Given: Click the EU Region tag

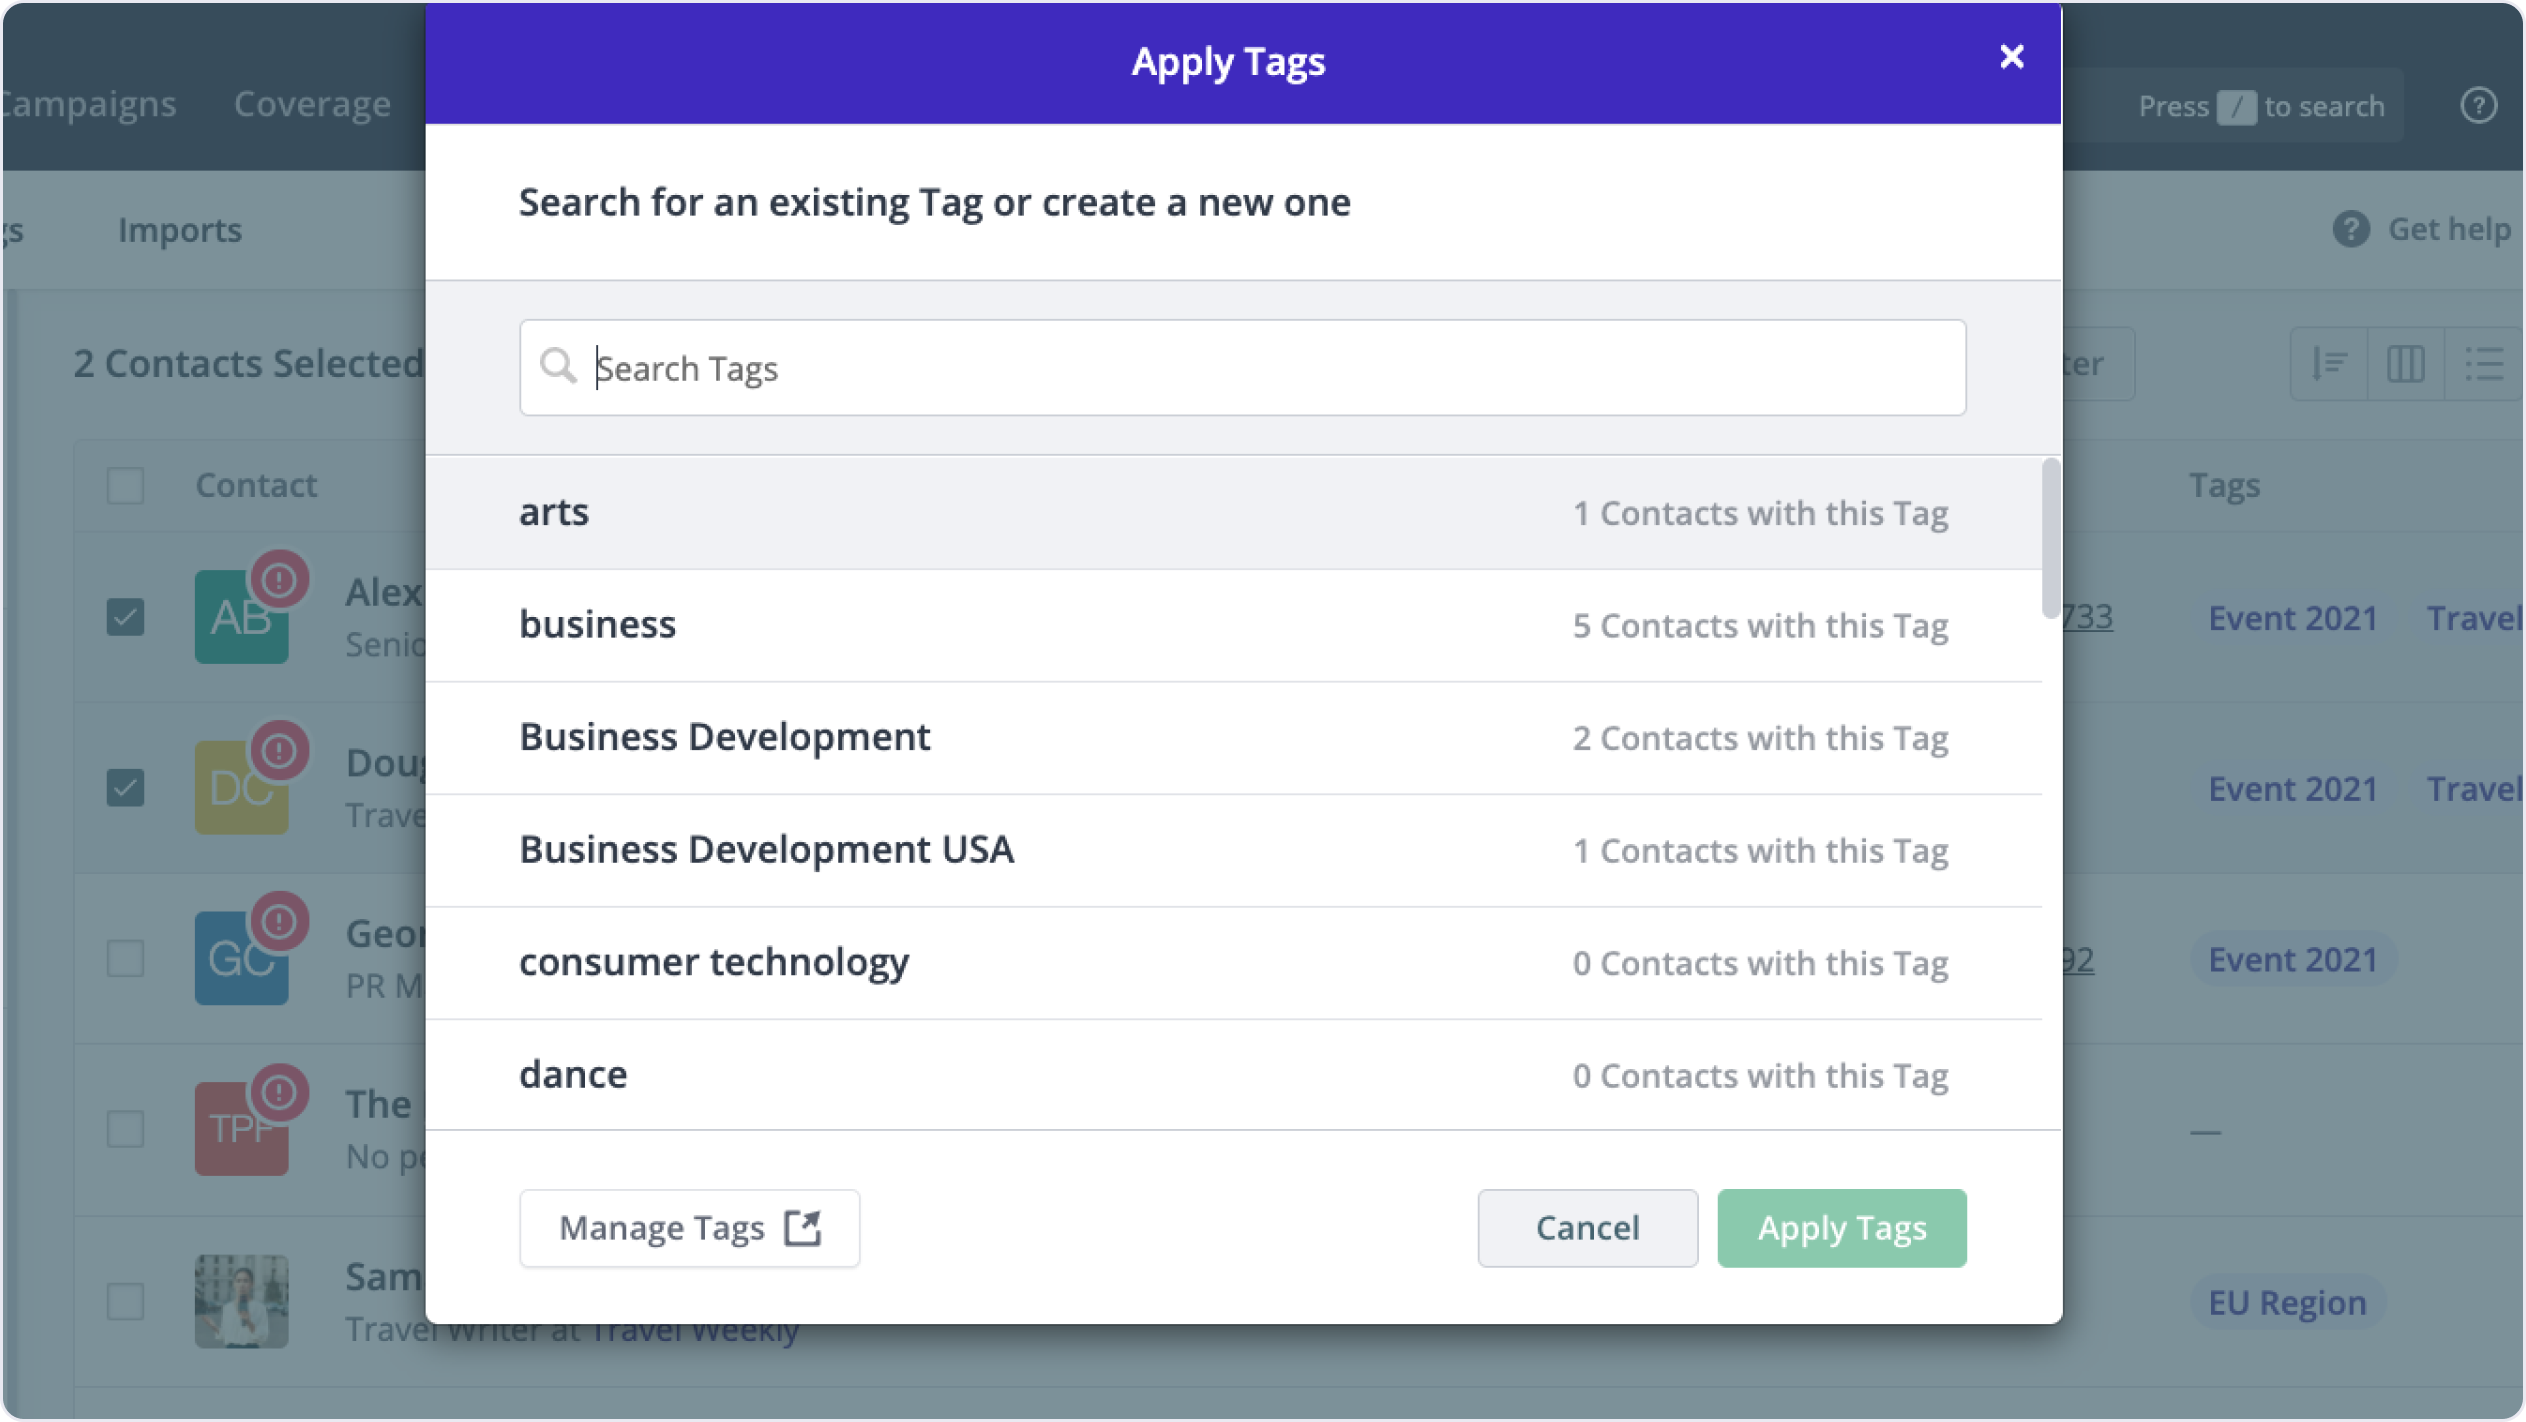Looking at the screenshot, I should [2287, 1303].
